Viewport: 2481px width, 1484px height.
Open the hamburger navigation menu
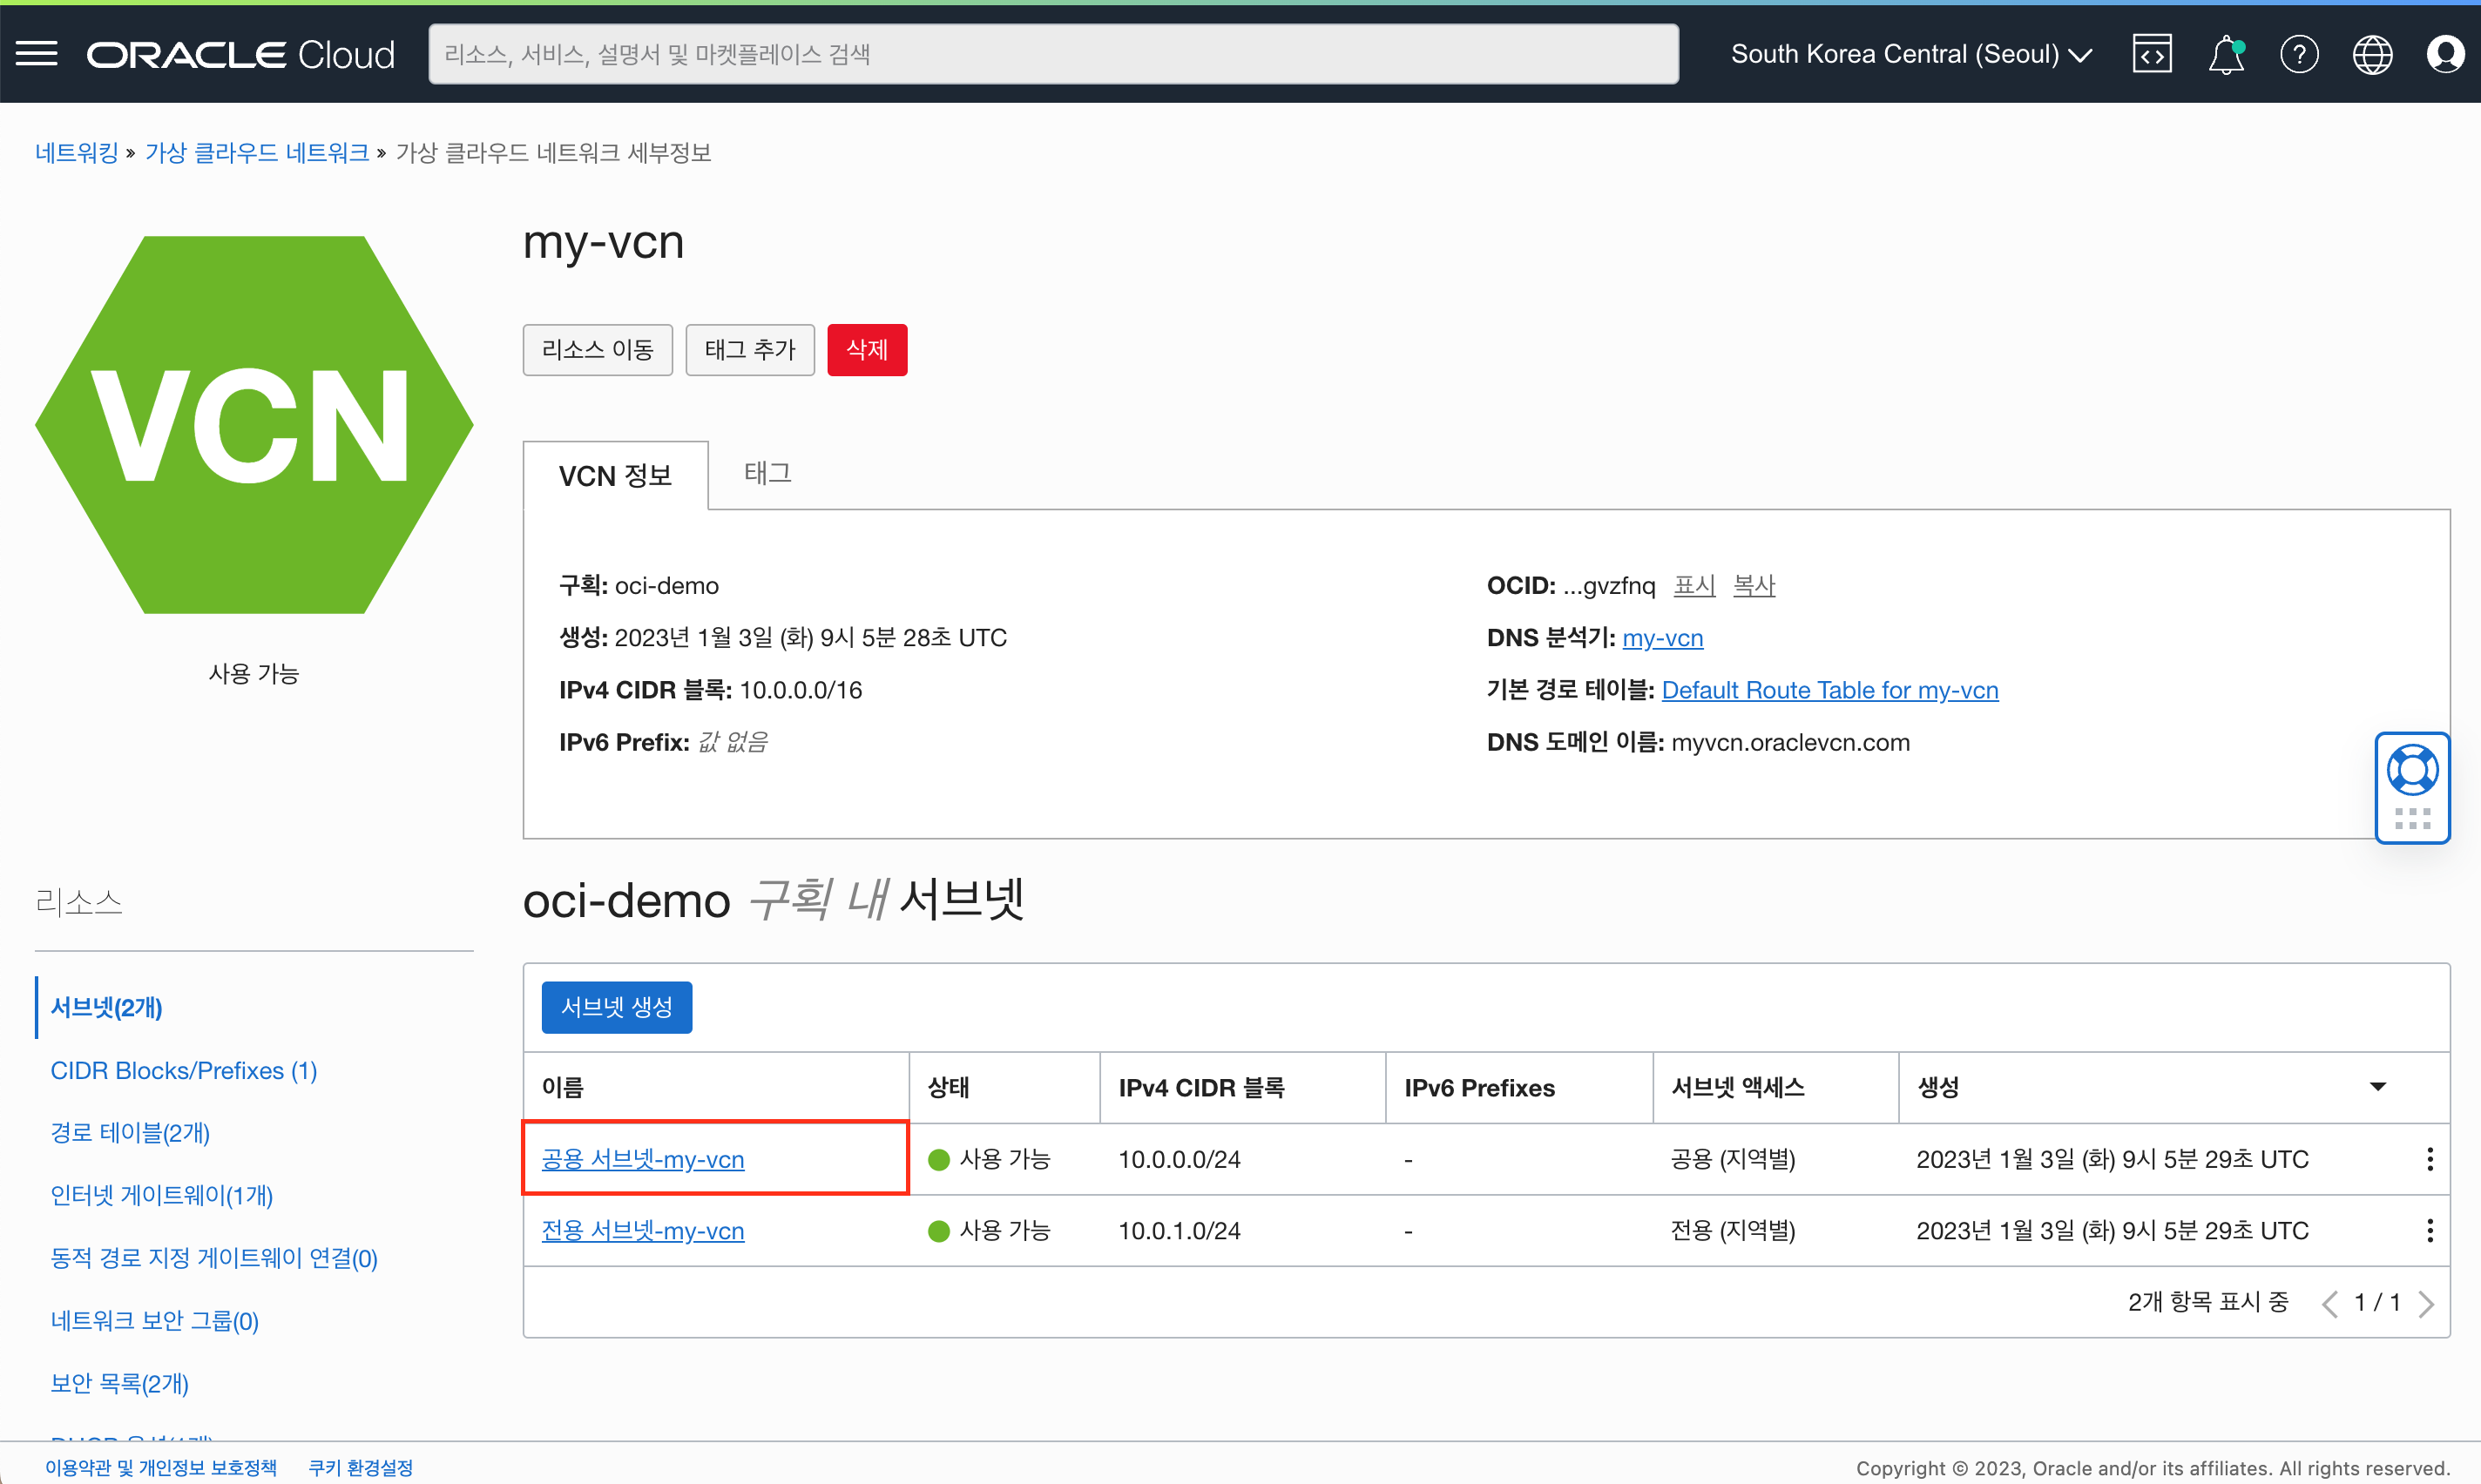pyautogui.click(x=37, y=54)
